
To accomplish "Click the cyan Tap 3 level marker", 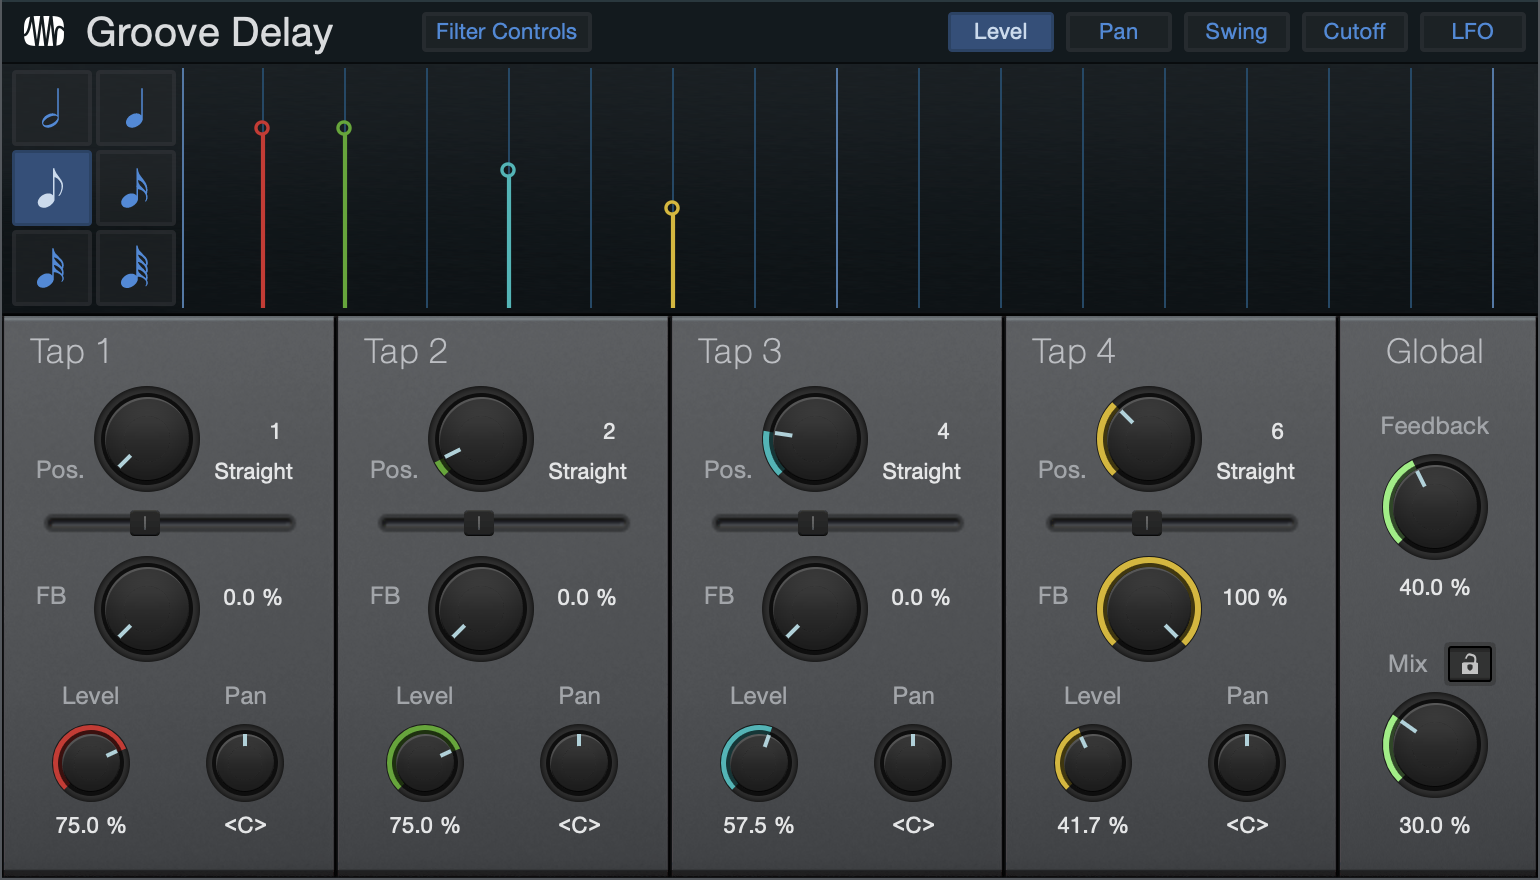I will tap(508, 170).
